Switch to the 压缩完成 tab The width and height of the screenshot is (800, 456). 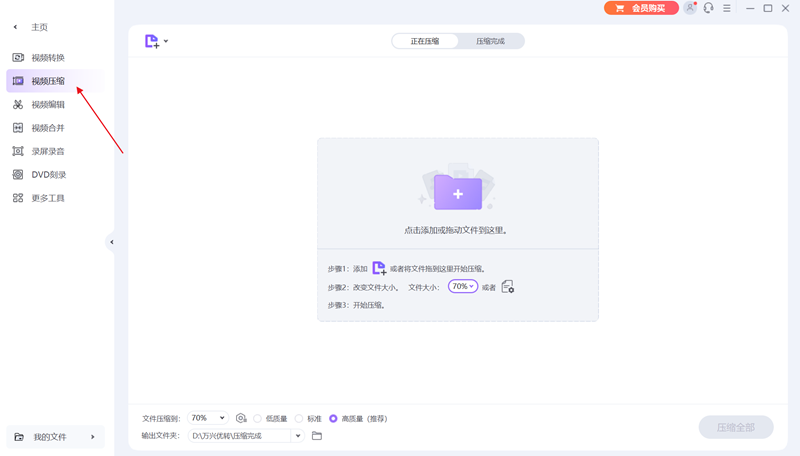[490, 41]
